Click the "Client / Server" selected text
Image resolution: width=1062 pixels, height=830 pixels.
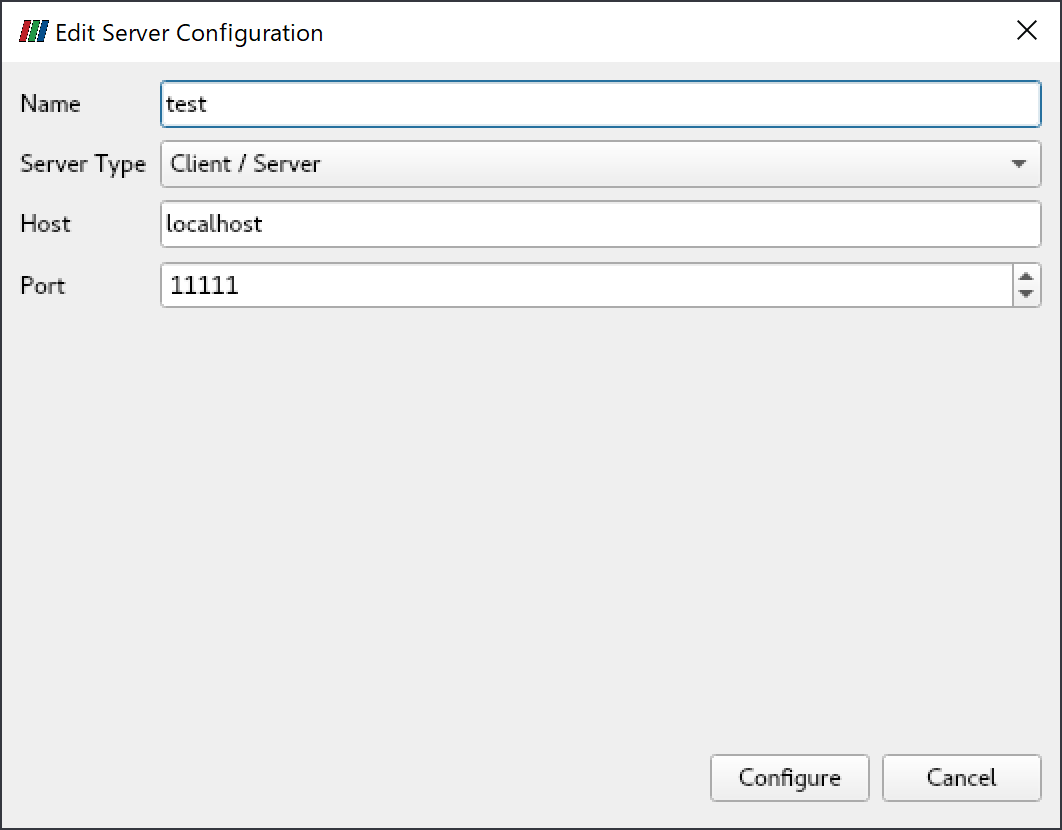pos(245,164)
